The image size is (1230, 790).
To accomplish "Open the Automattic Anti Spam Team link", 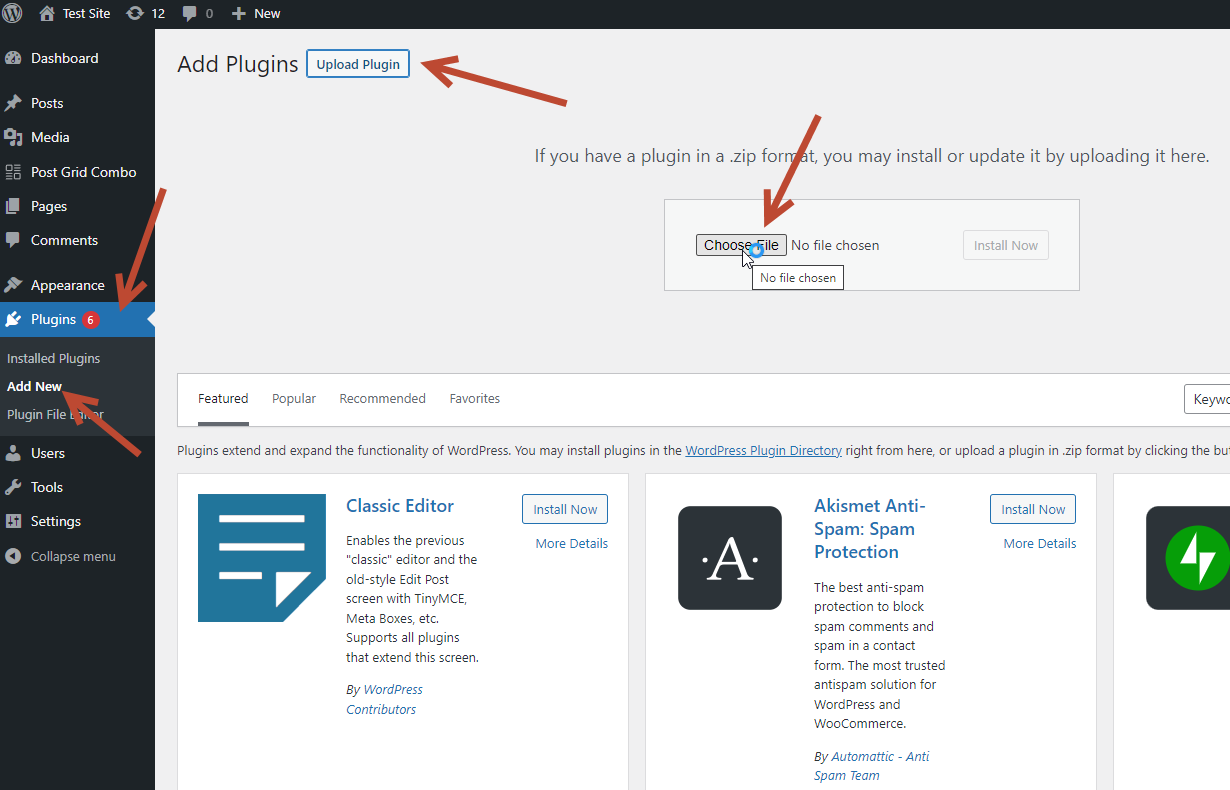I will click(872, 766).
